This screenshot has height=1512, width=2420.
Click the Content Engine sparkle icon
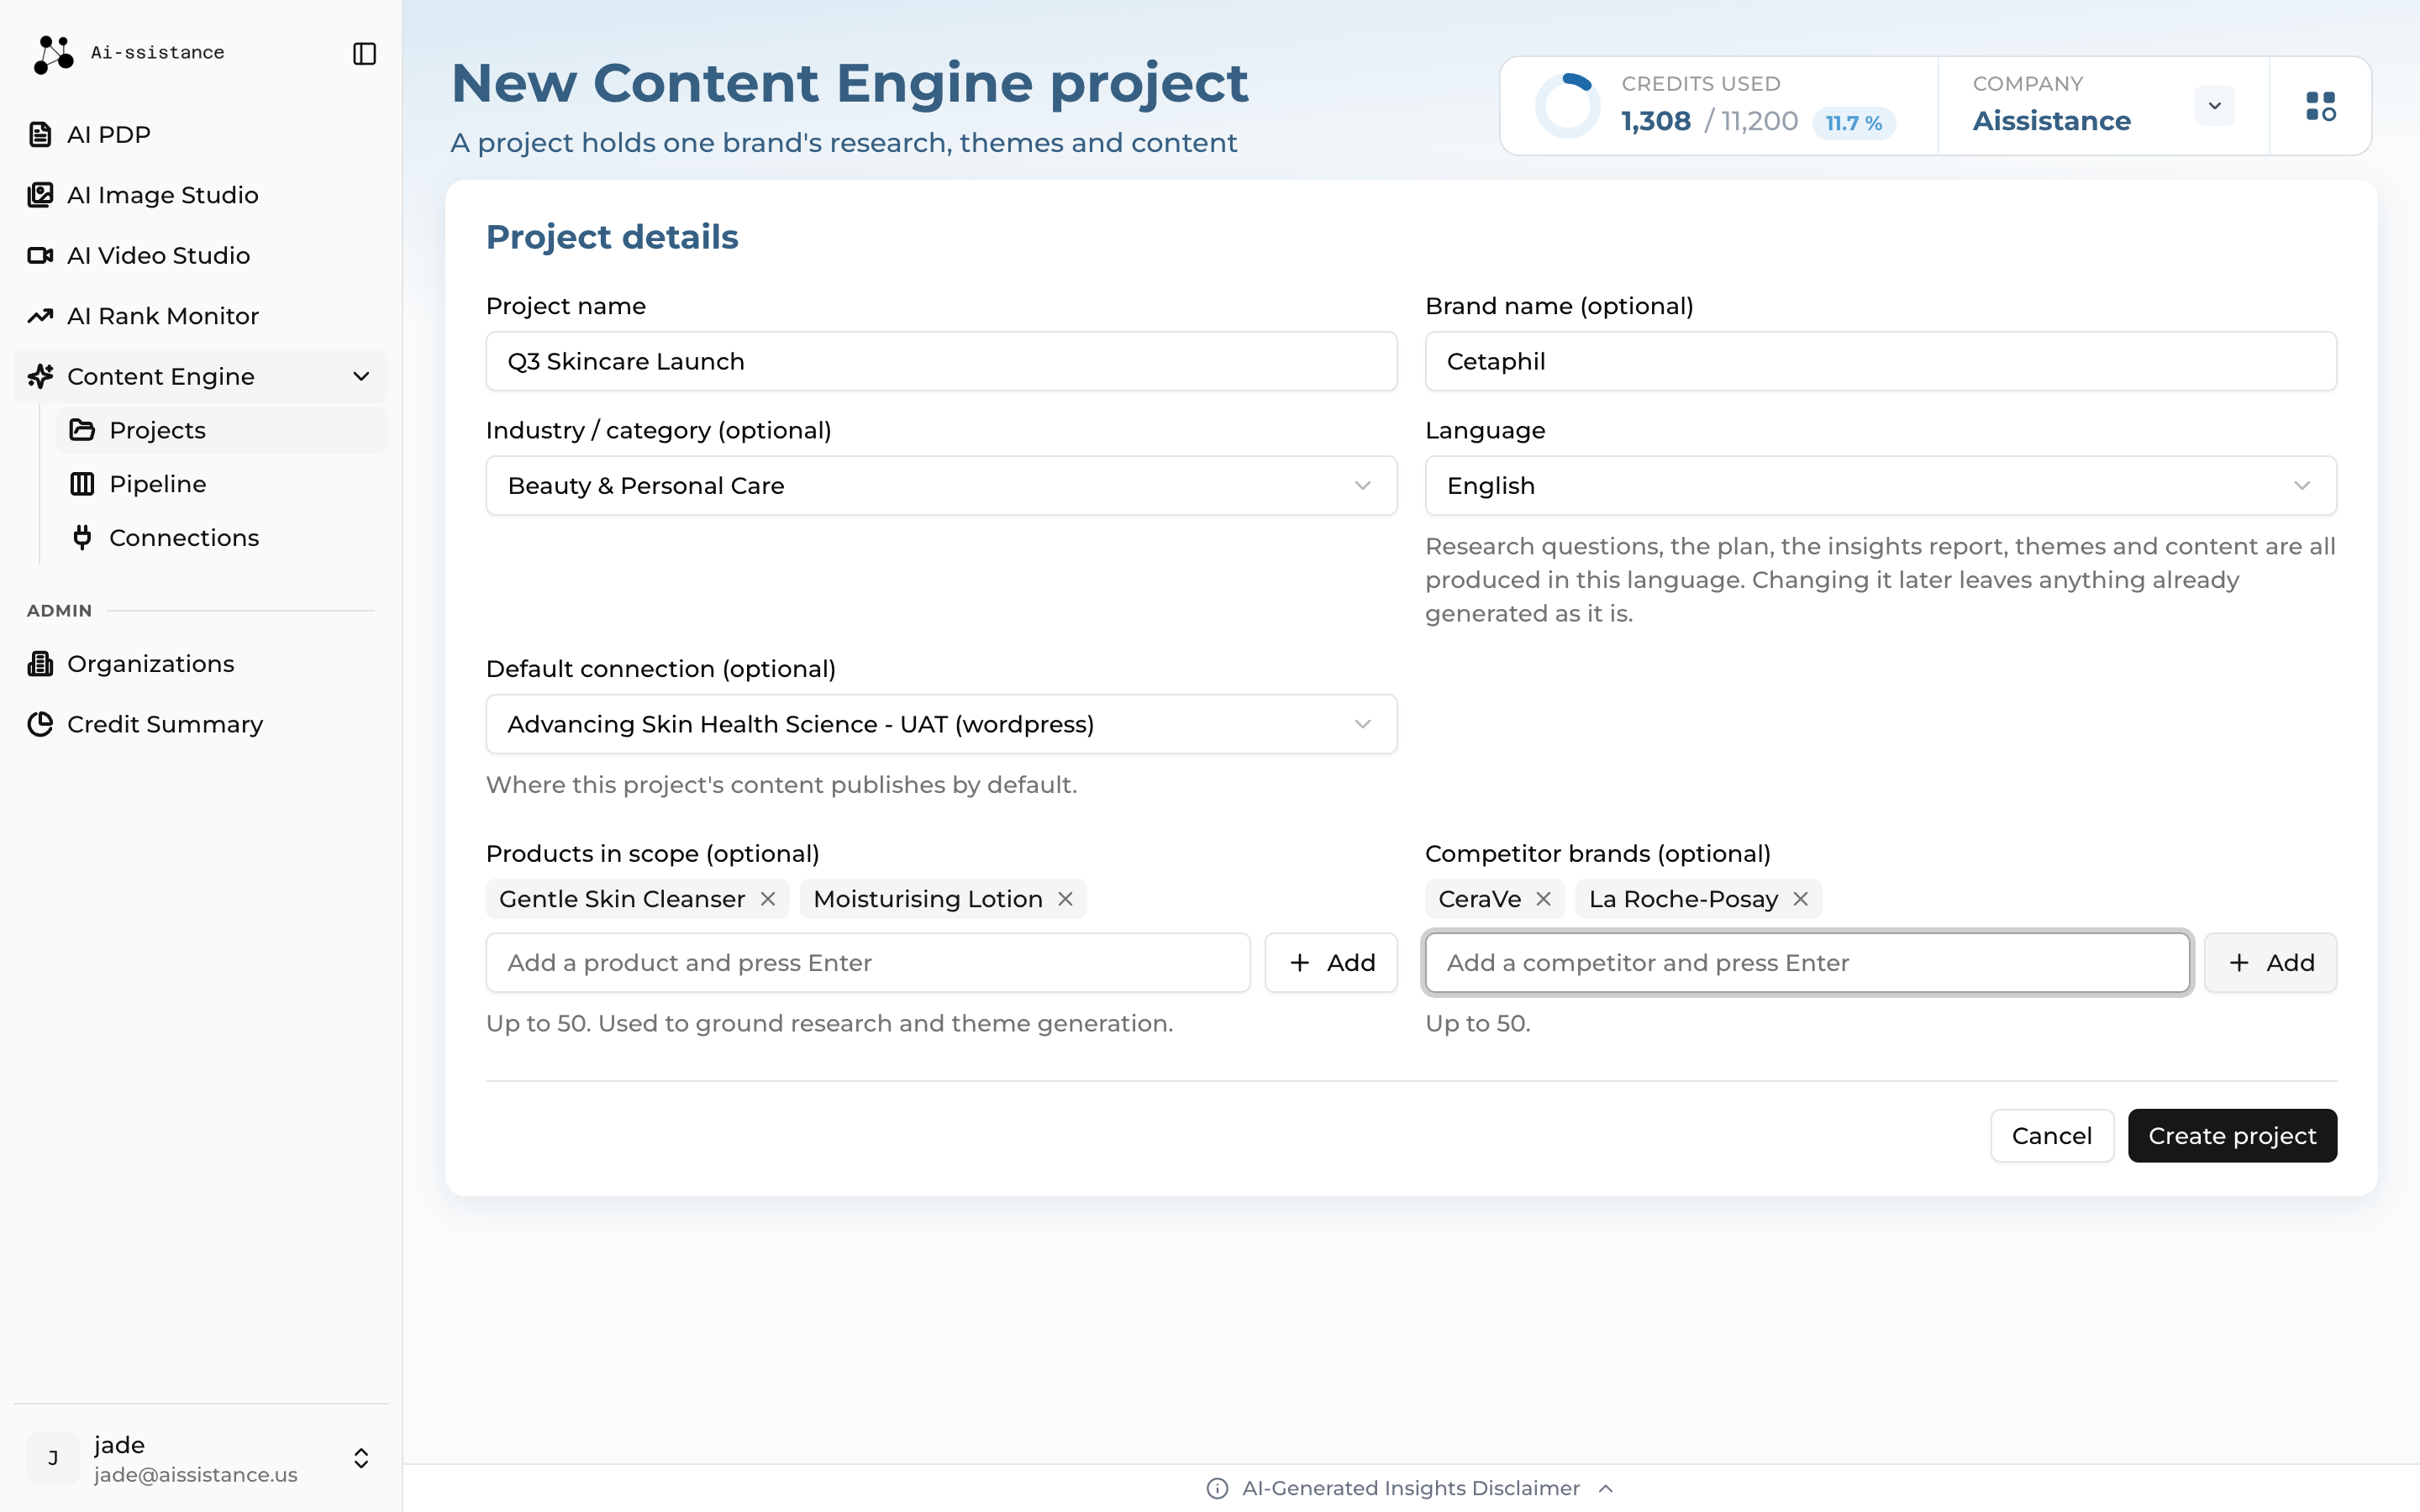(40, 376)
